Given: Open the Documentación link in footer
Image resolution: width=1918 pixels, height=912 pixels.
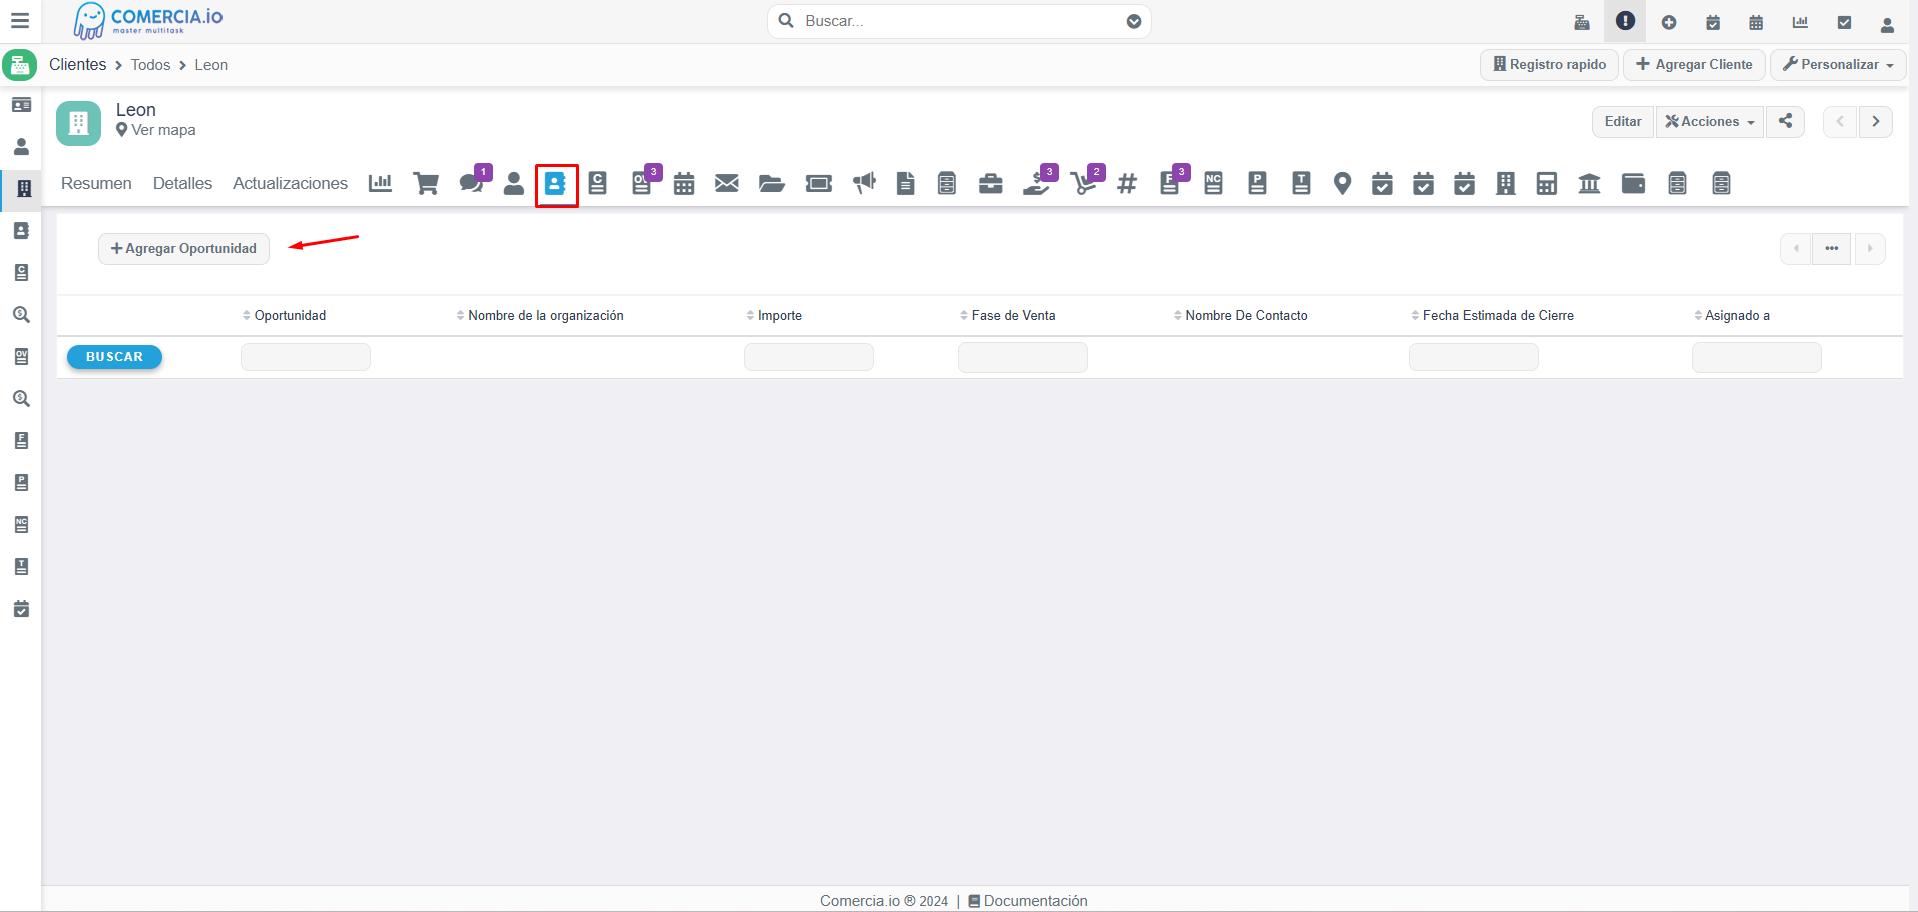Looking at the screenshot, I should [x=1028, y=901].
